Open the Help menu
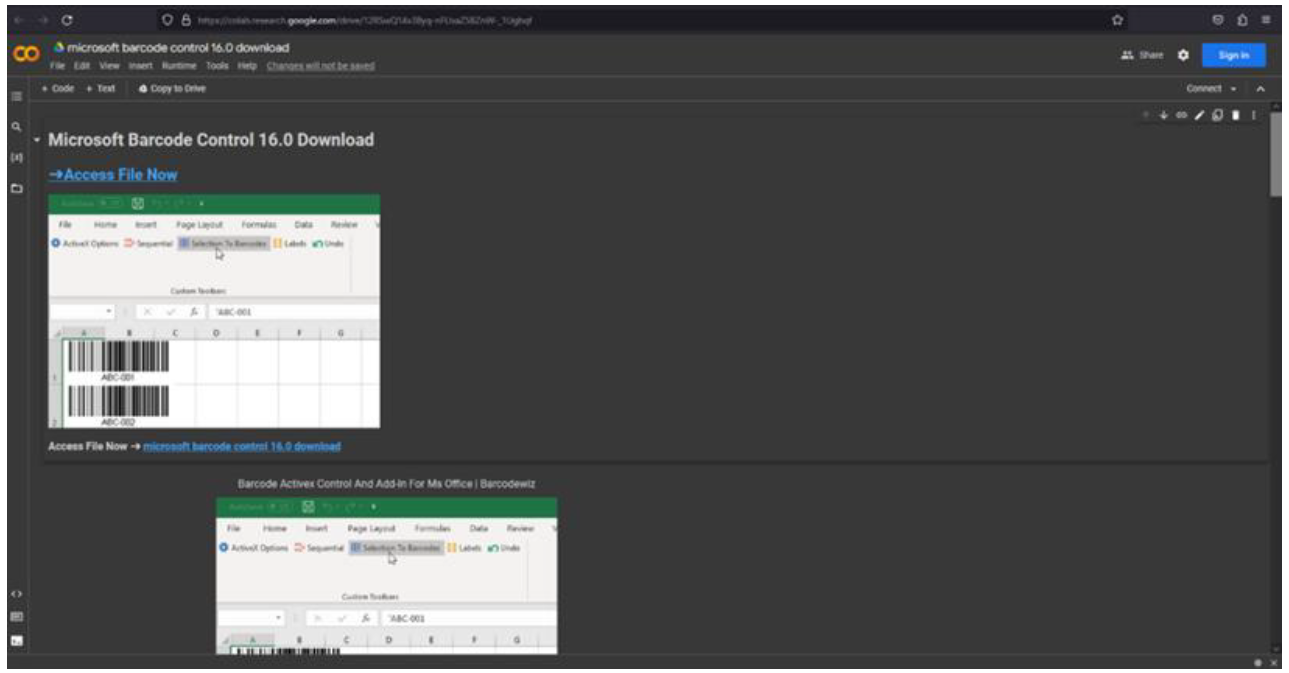1289x673 pixels. coord(247,66)
